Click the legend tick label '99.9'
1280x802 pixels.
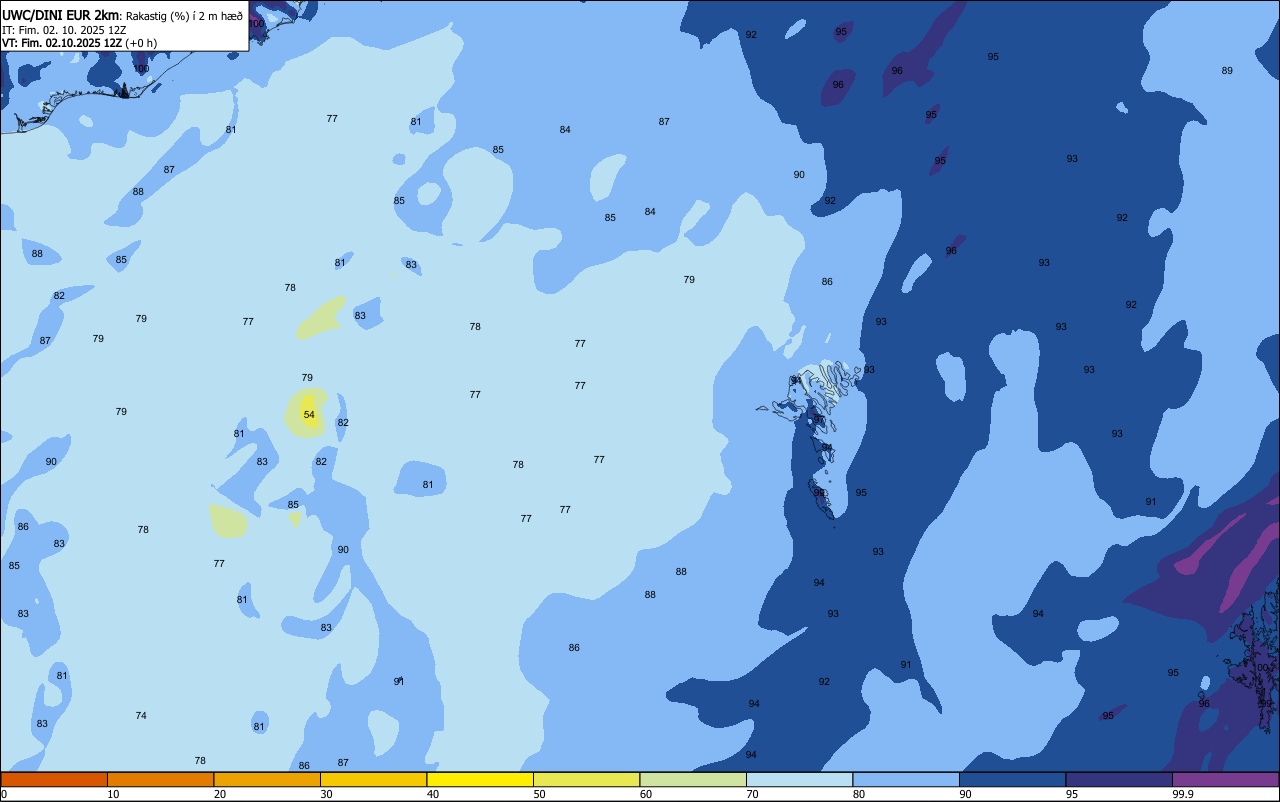coord(1183,794)
